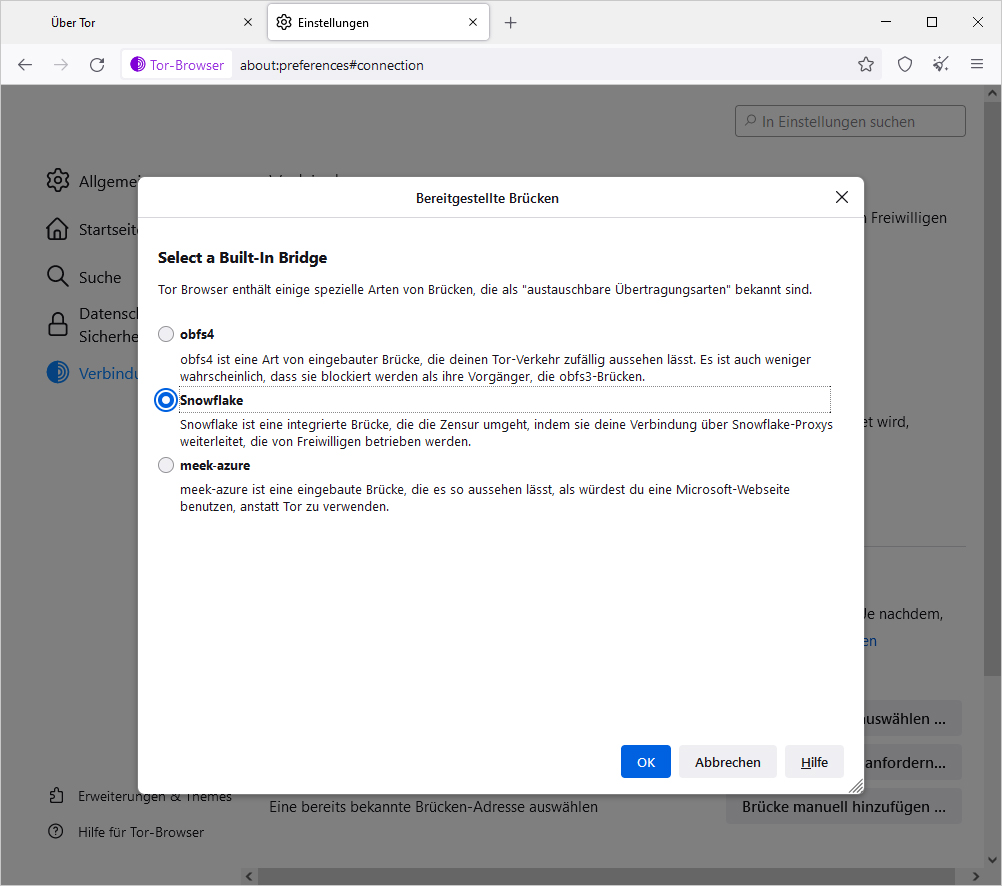Click the In Einstellungen suchen field
Viewport: 1002px width, 886px height.
pyautogui.click(x=850, y=121)
